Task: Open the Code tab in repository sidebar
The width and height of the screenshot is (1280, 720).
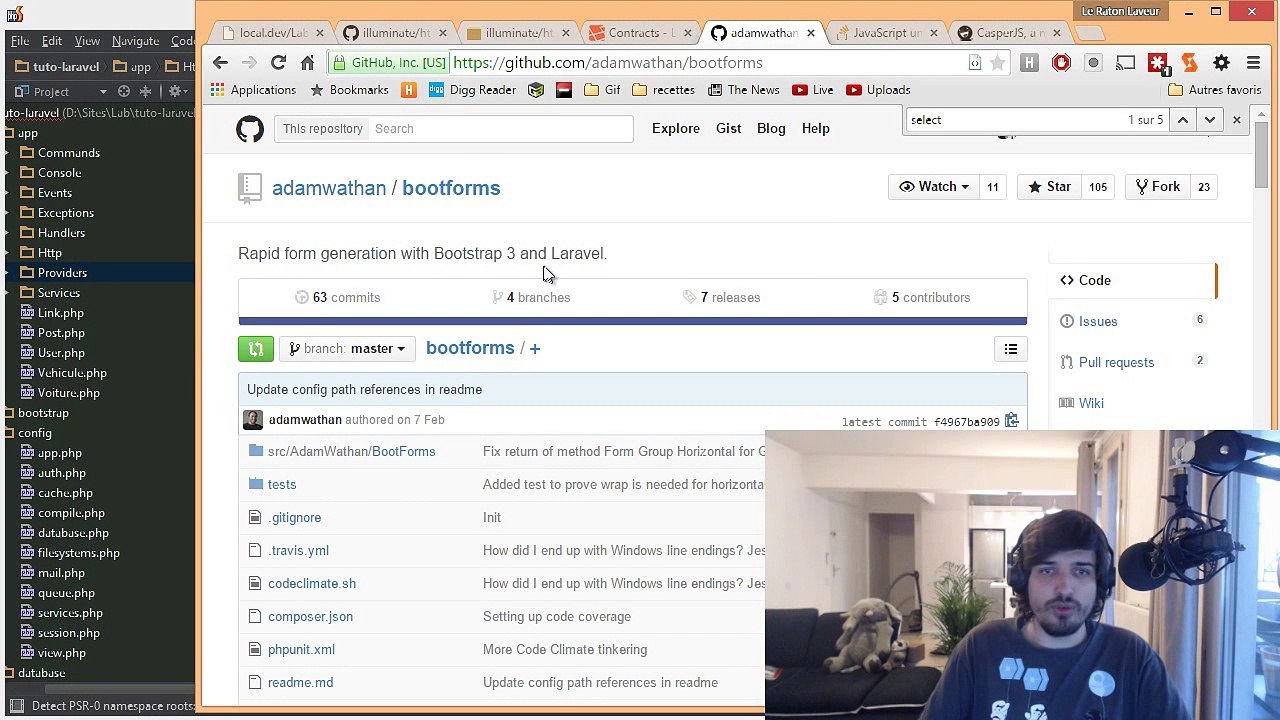Action: coord(1133,281)
